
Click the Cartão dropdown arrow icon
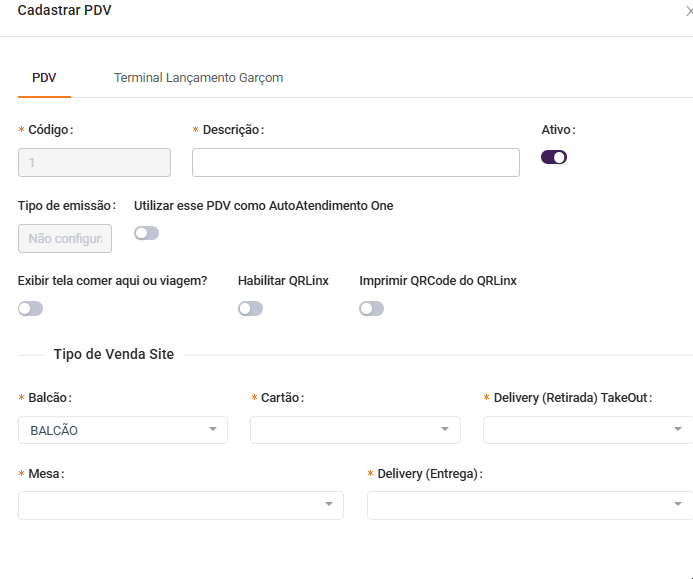pyautogui.click(x=445, y=430)
